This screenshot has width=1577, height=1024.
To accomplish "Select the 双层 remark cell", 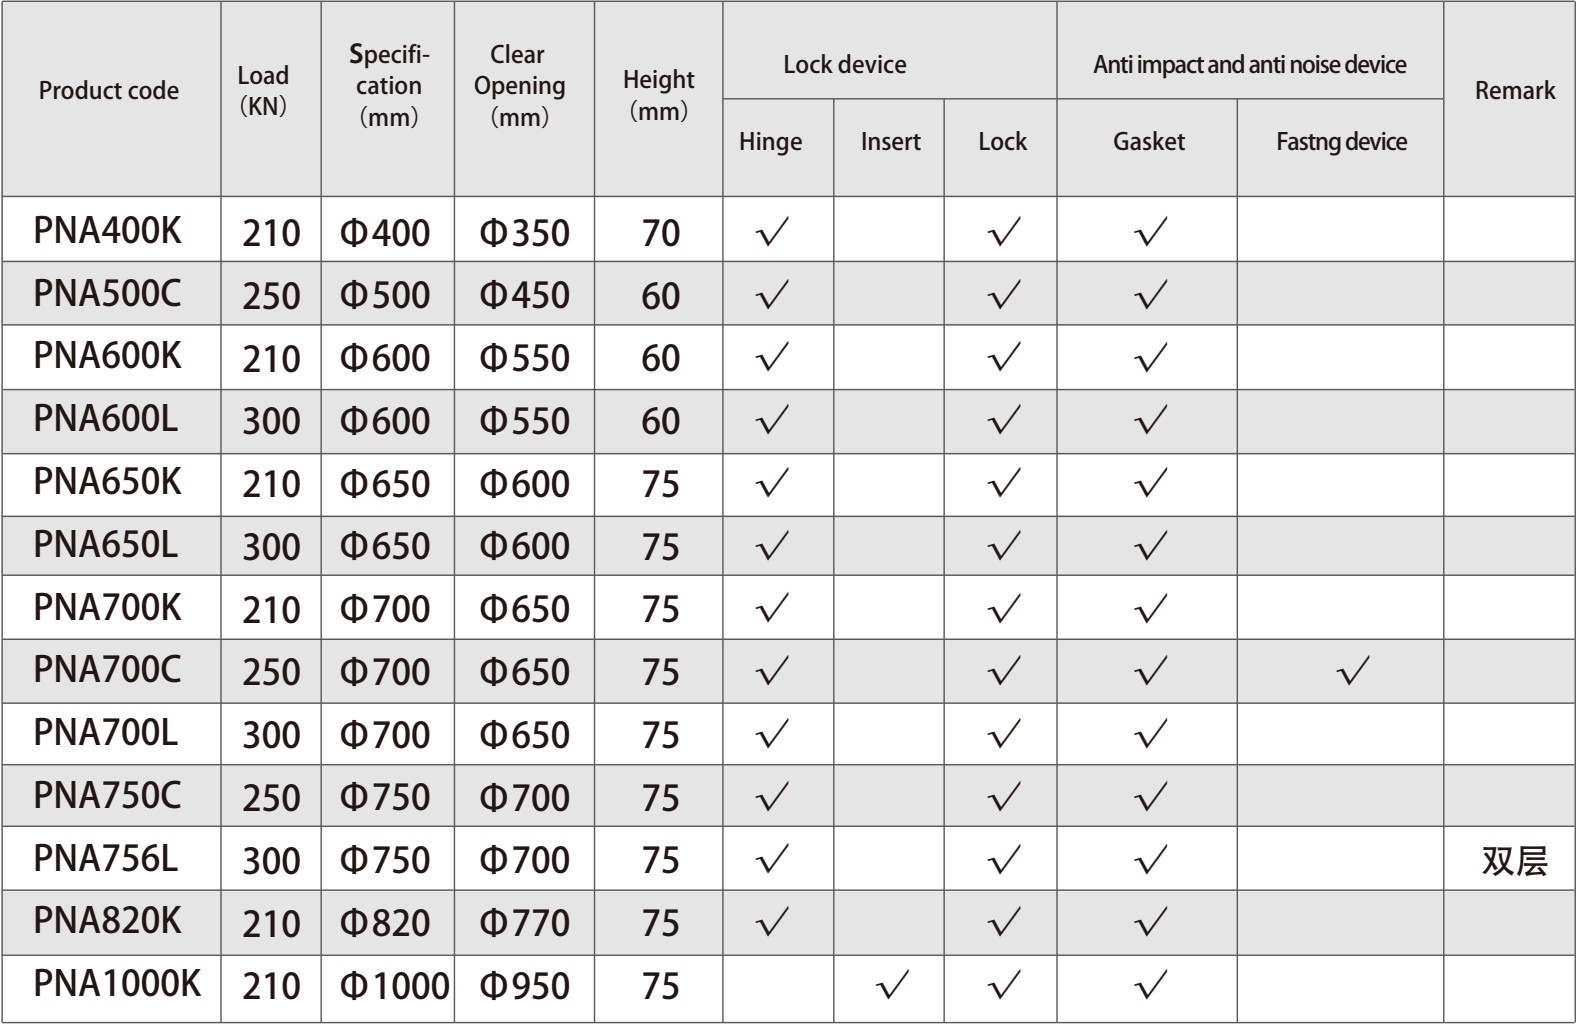I will [x=1515, y=860].
